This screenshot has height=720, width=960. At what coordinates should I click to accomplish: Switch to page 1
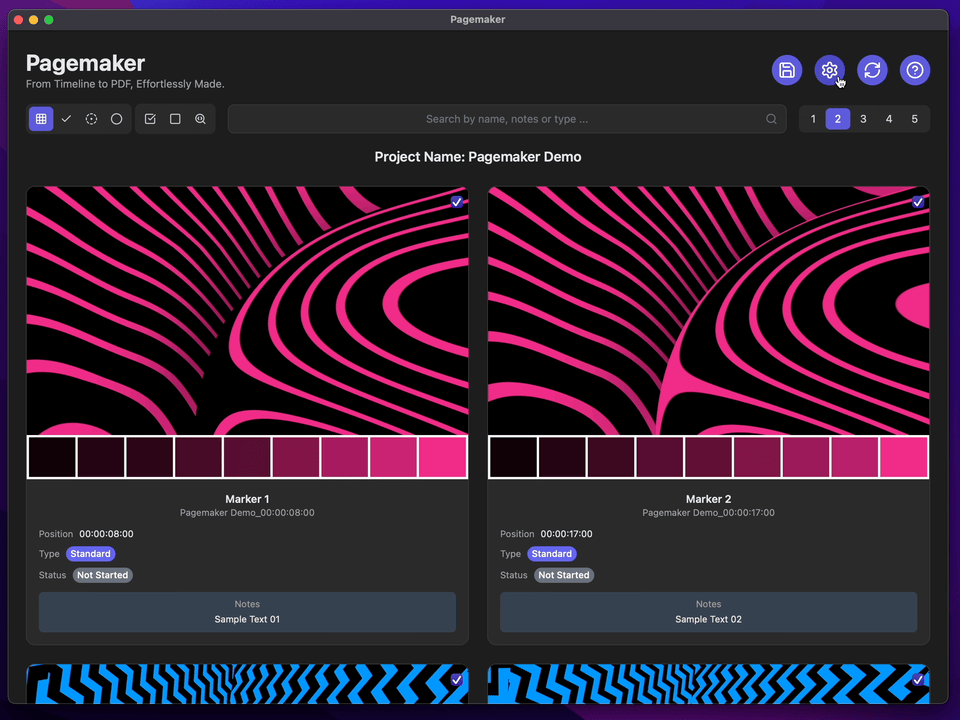(812, 119)
